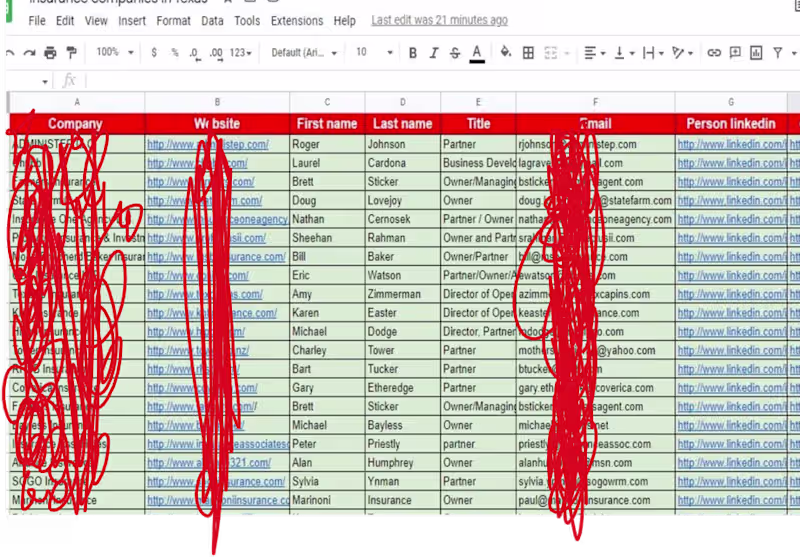800x557 pixels.
Task: Select column C header
Action: [327, 102]
